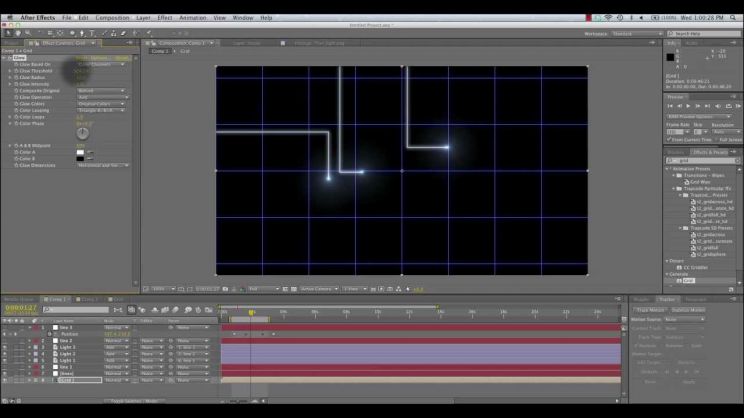Screen dimensions: 744x418
Task: Click the timeline layer search field
Action: [x=76, y=310]
